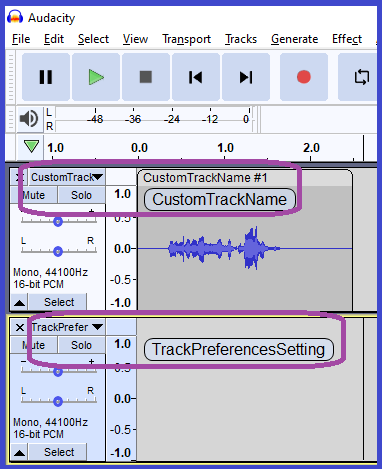Click Select button on the first track
This screenshot has height=469, width=382.
point(59,302)
